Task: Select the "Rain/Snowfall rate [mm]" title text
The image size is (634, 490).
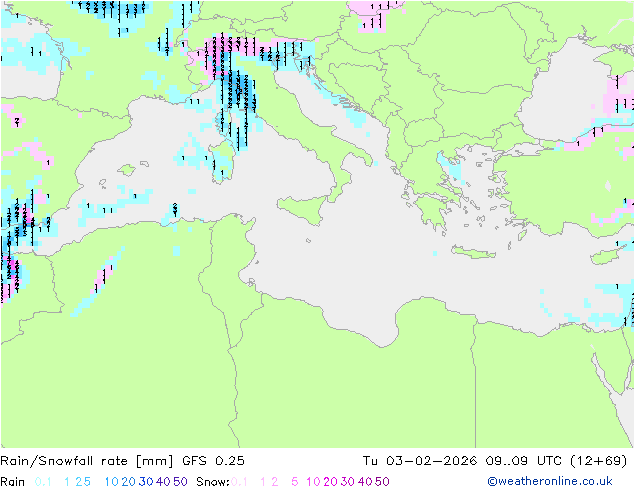Action: tap(87, 461)
